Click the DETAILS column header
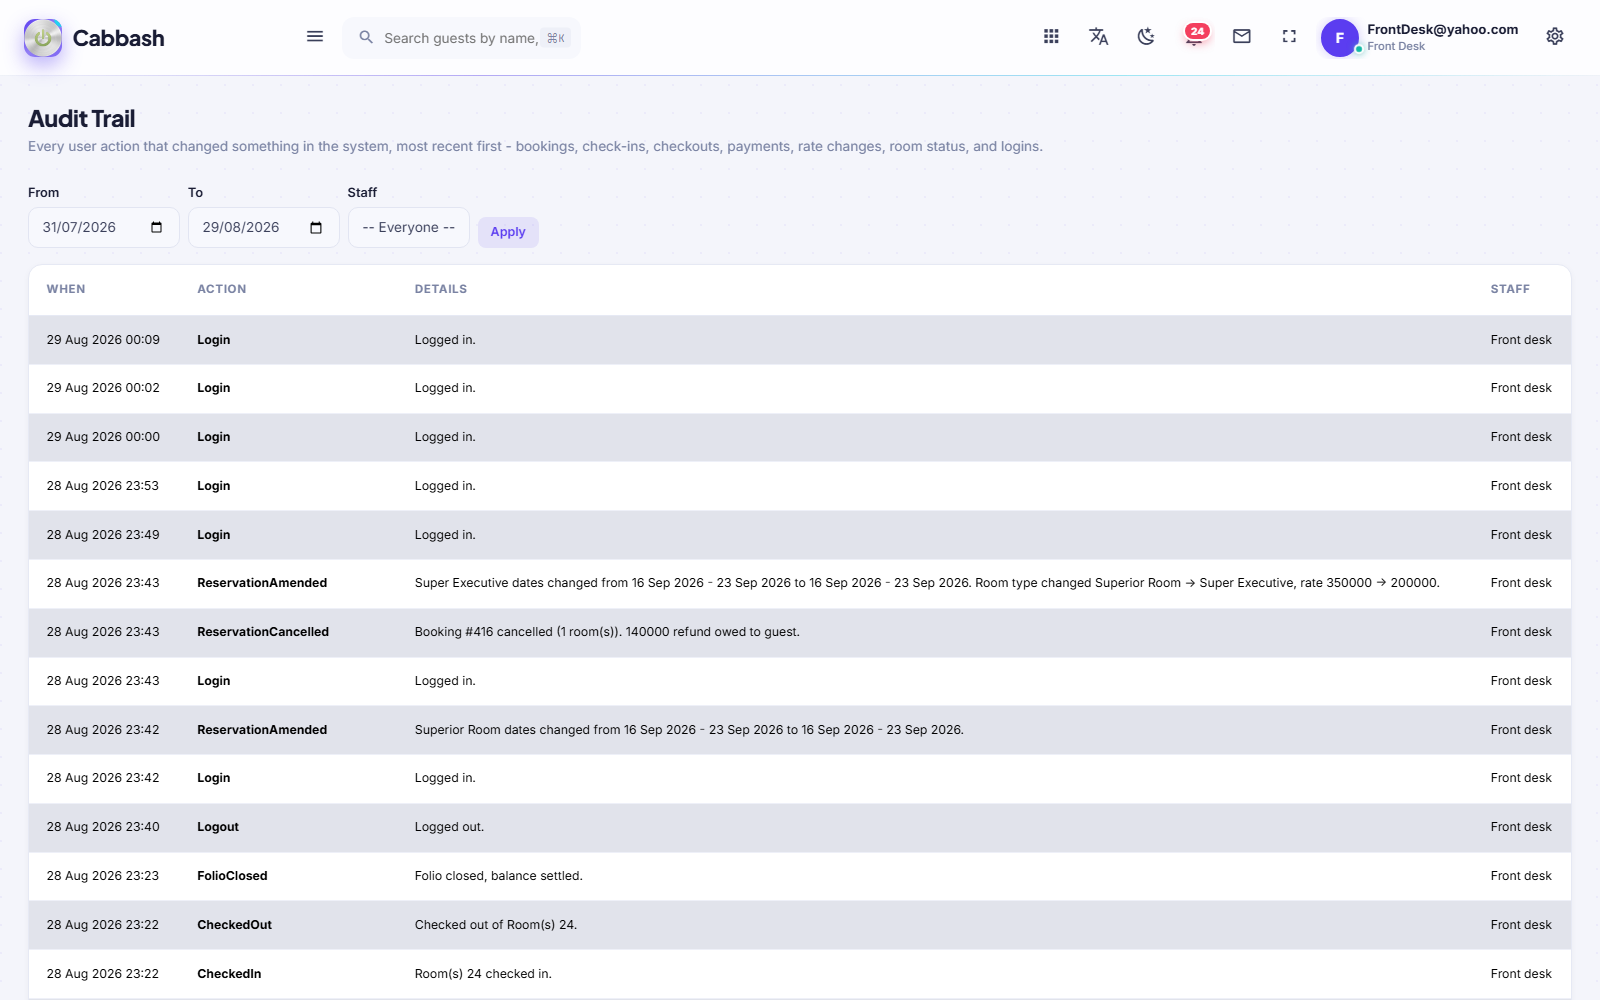 click(x=441, y=289)
